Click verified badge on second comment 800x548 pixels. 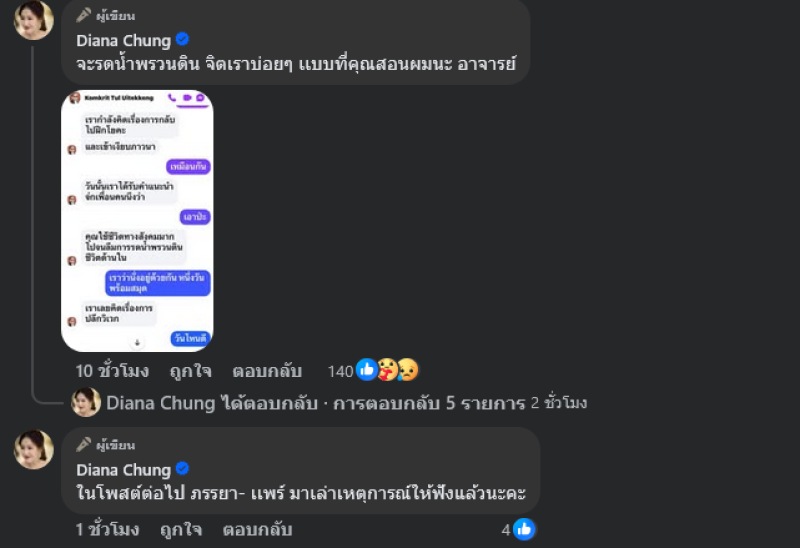click(x=182, y=468)
